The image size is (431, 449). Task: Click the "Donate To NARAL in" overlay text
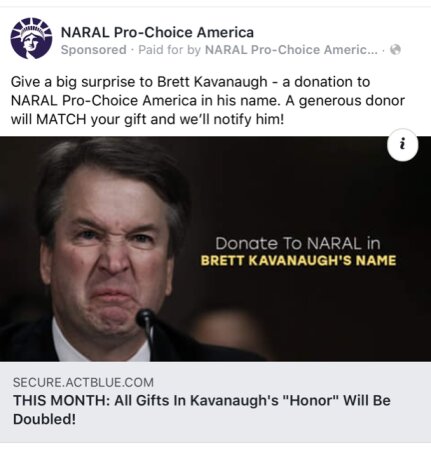[298, 243]
